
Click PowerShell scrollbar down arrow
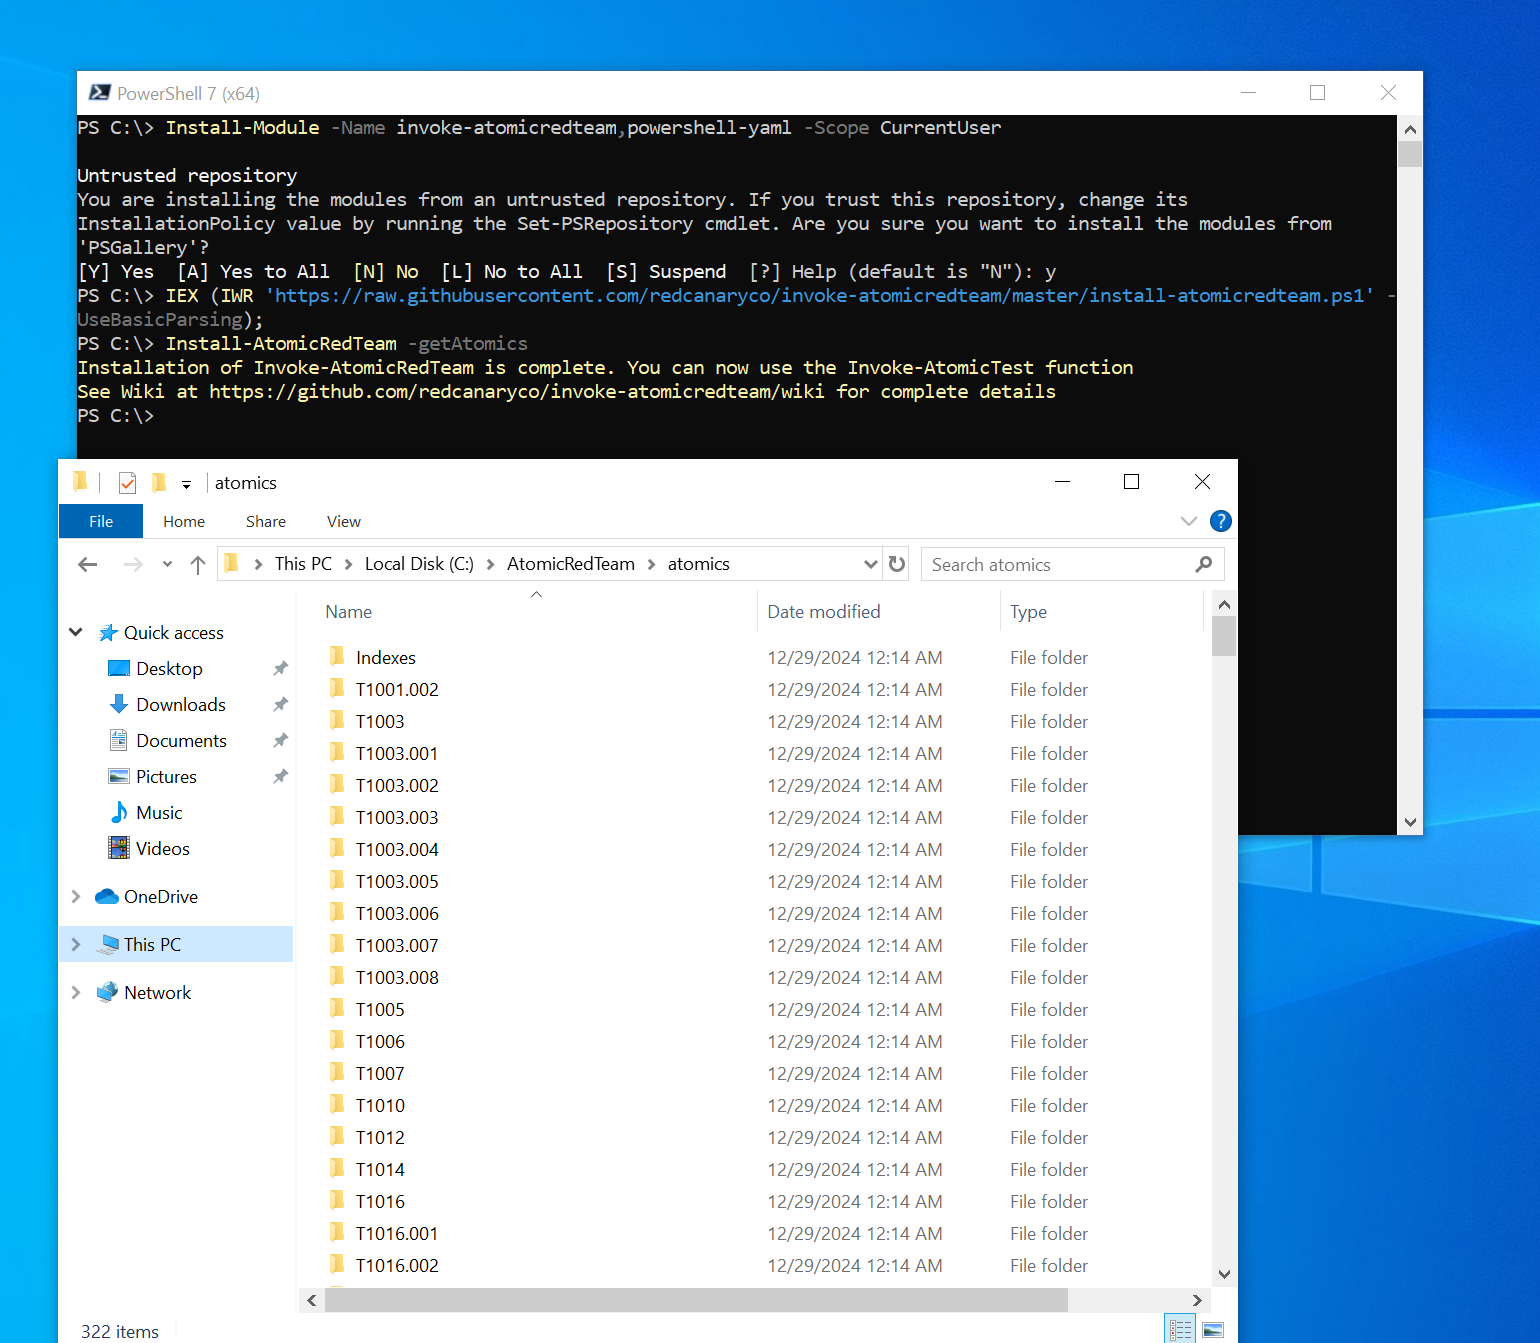(1410, 822)
